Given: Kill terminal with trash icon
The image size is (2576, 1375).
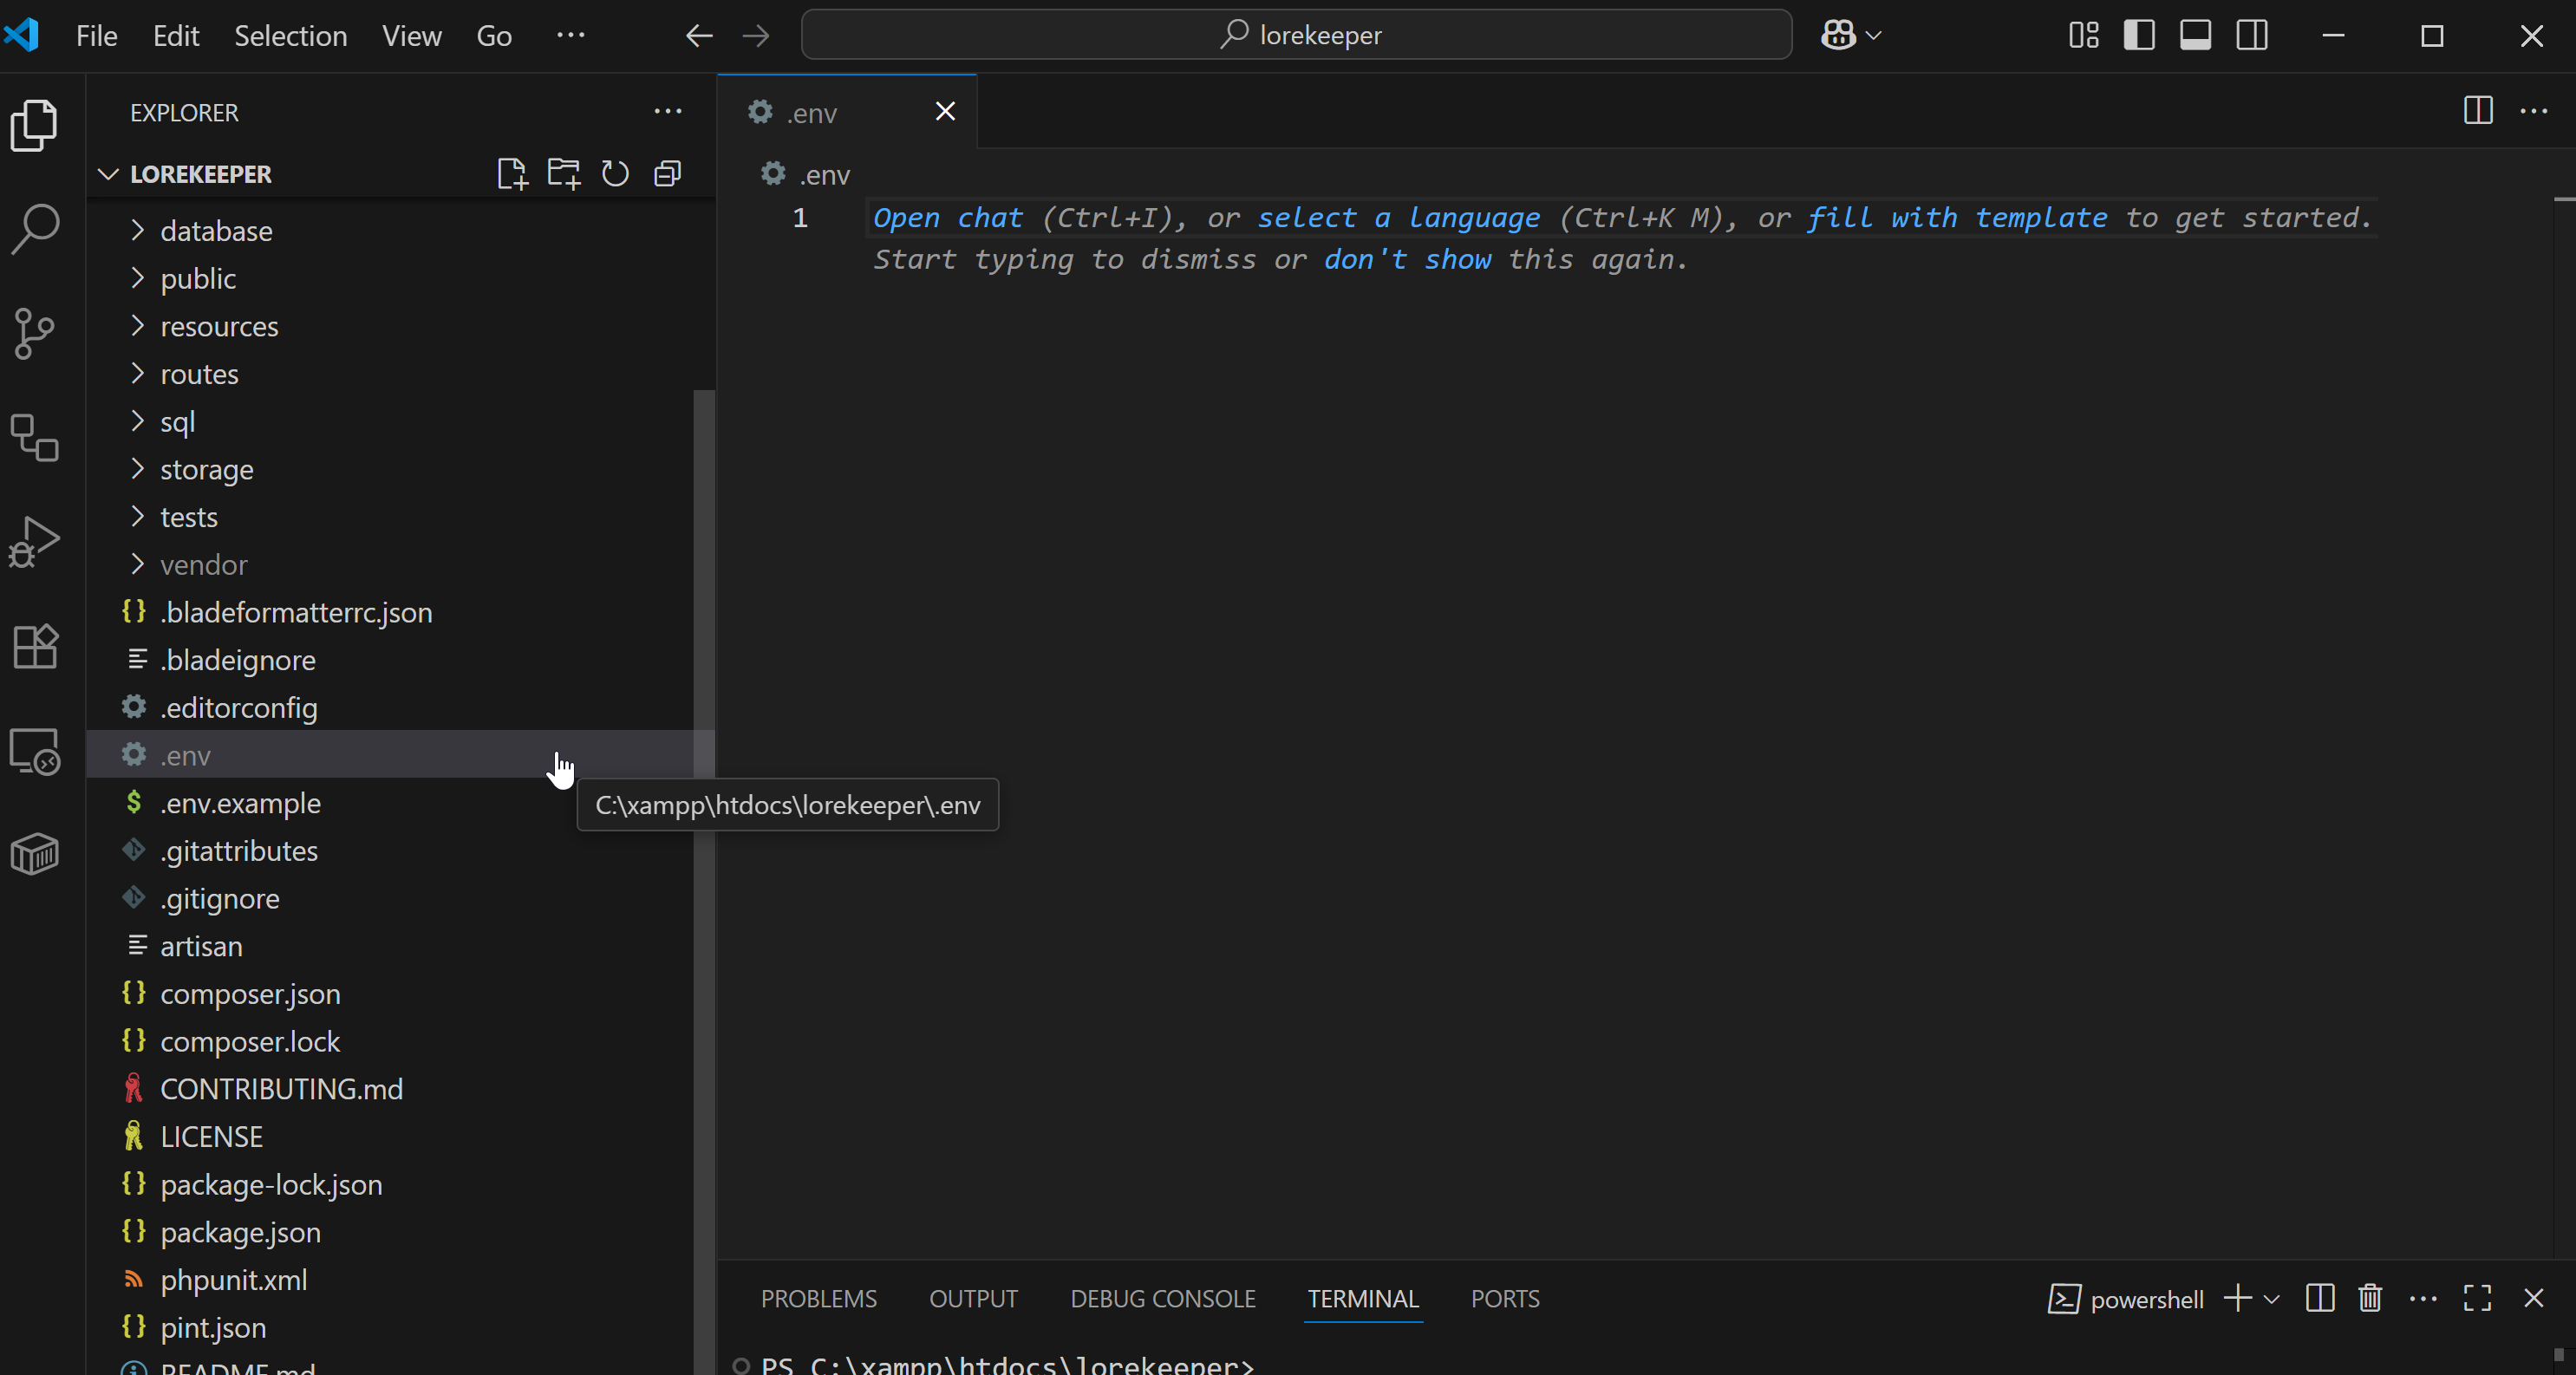Looking at the screenshot, I should coord(2369,1298).
